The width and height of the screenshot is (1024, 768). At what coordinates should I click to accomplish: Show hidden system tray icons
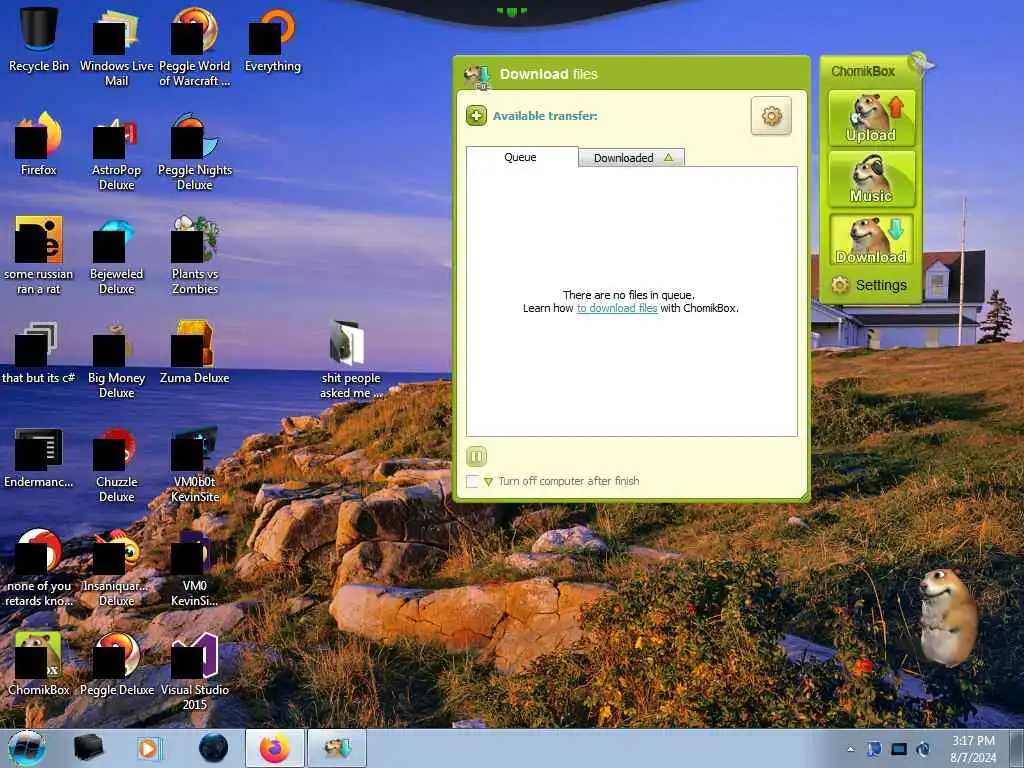click(x=850, y=749)
